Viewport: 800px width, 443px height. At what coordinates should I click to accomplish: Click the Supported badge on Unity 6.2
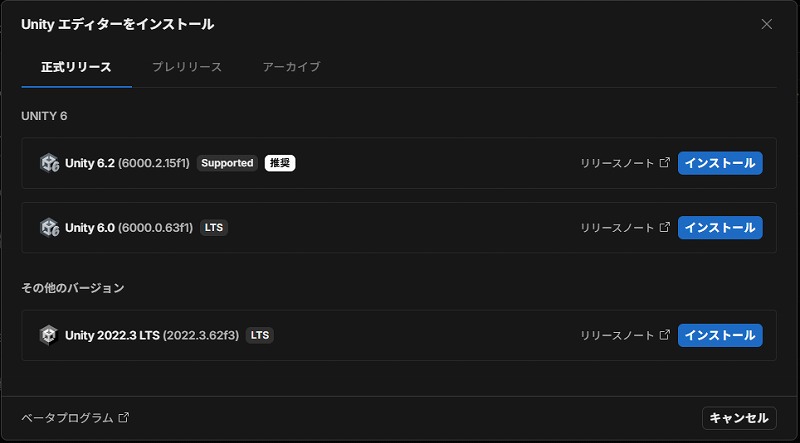point(227,163)
